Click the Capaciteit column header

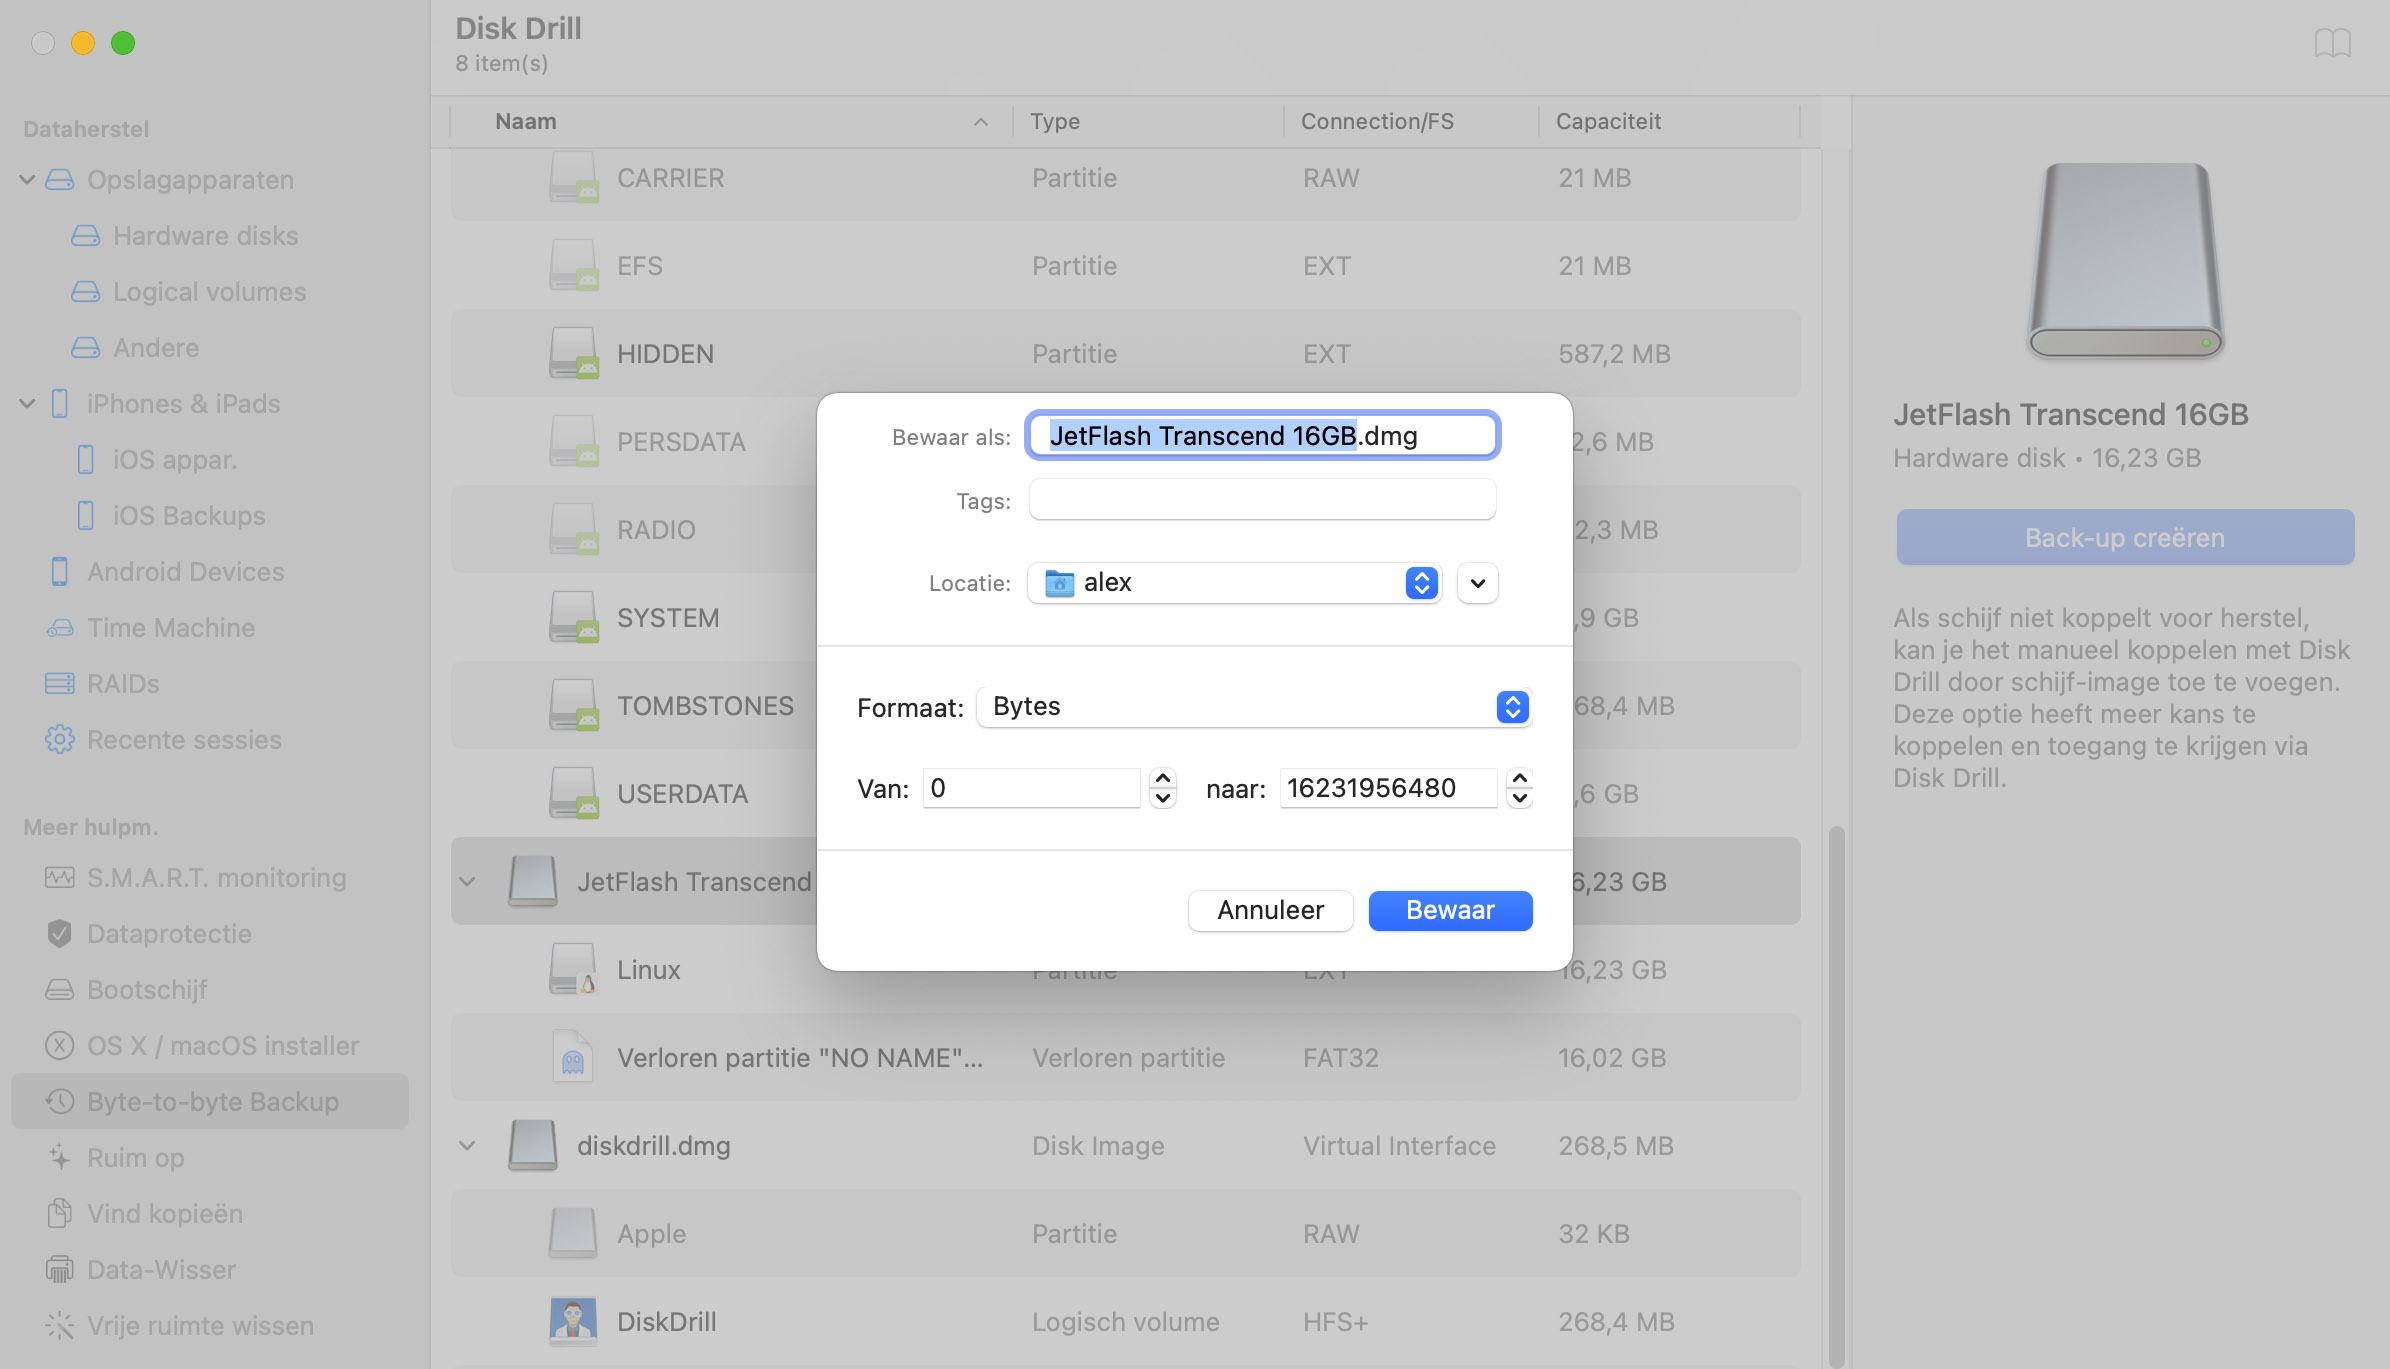point(1668,122)
